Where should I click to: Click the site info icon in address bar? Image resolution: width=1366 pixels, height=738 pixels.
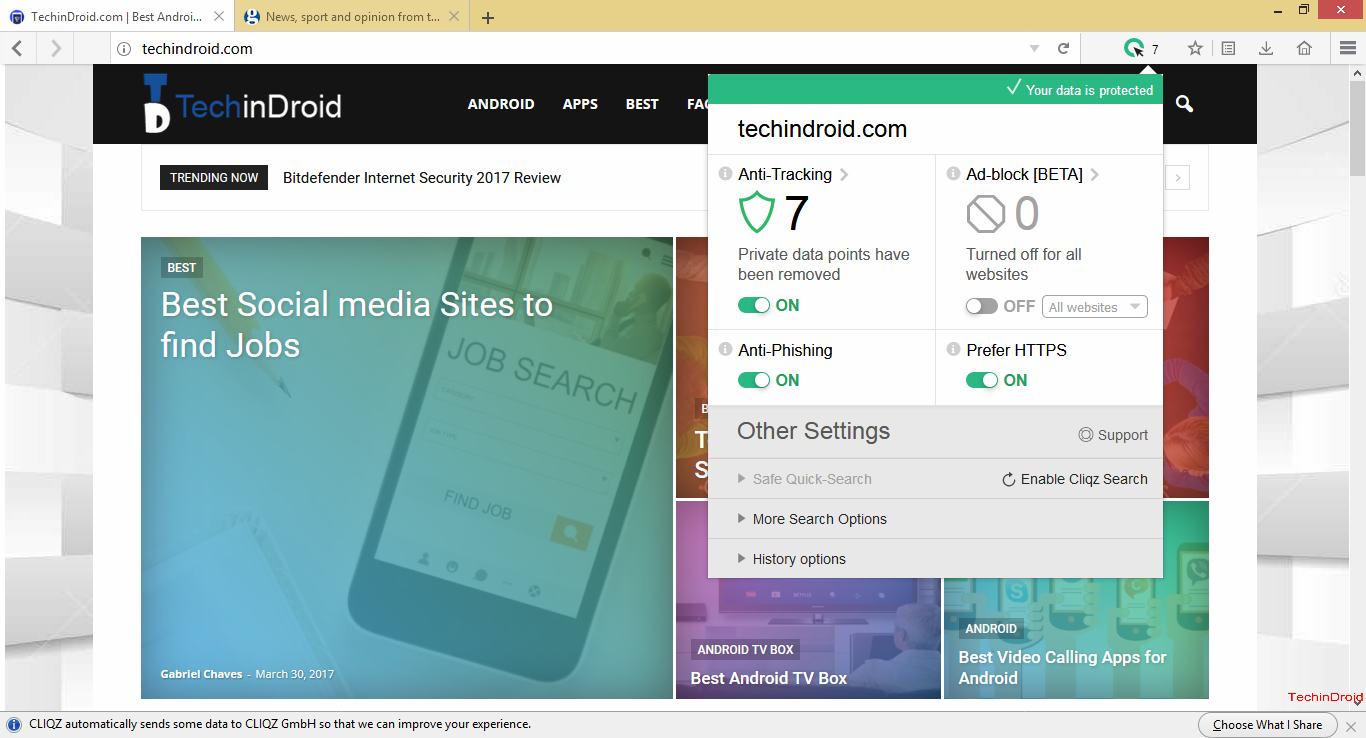tap(124, 48)
